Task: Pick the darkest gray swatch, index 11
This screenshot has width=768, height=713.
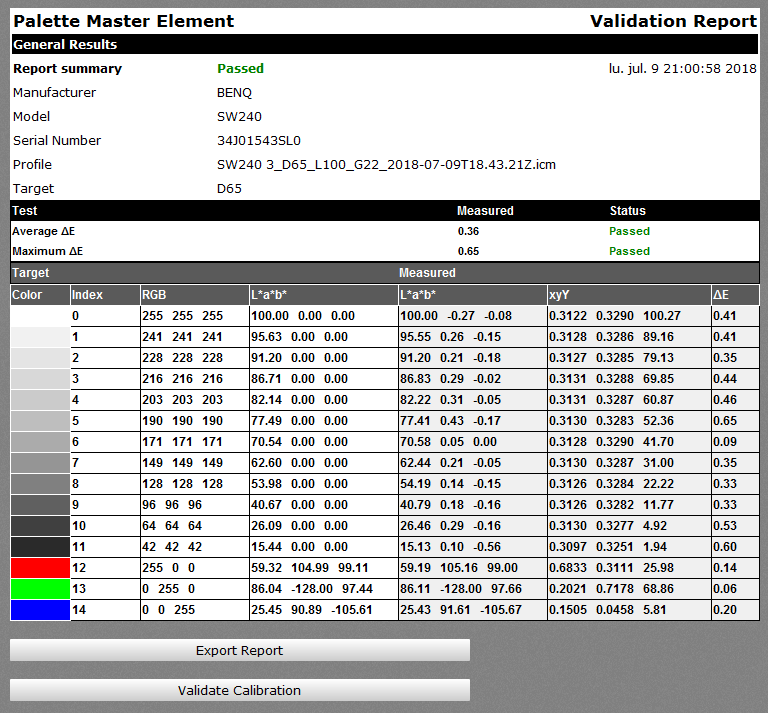Action: 40,547
